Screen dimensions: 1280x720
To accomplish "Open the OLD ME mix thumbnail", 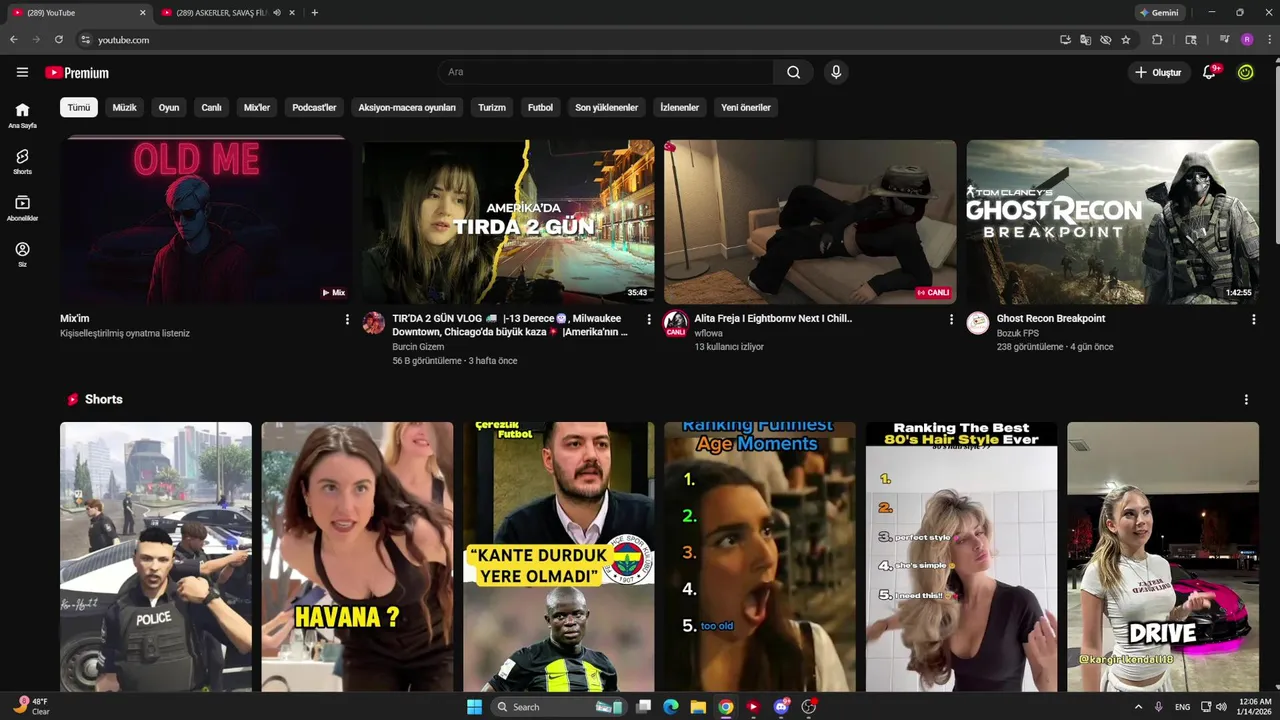I will 206,221.
